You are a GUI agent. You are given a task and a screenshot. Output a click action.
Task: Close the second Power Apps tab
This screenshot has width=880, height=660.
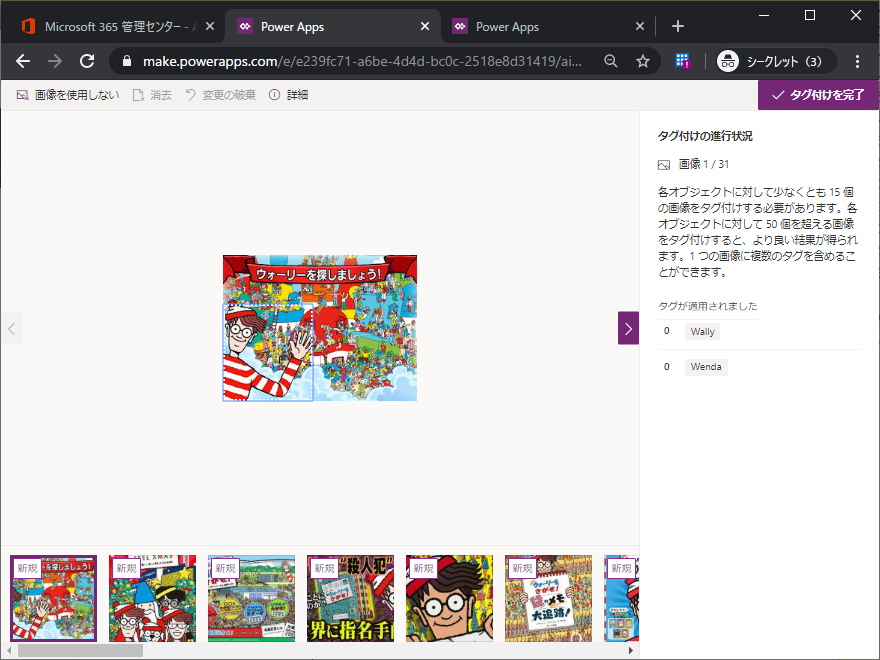(x=640, y=26)
